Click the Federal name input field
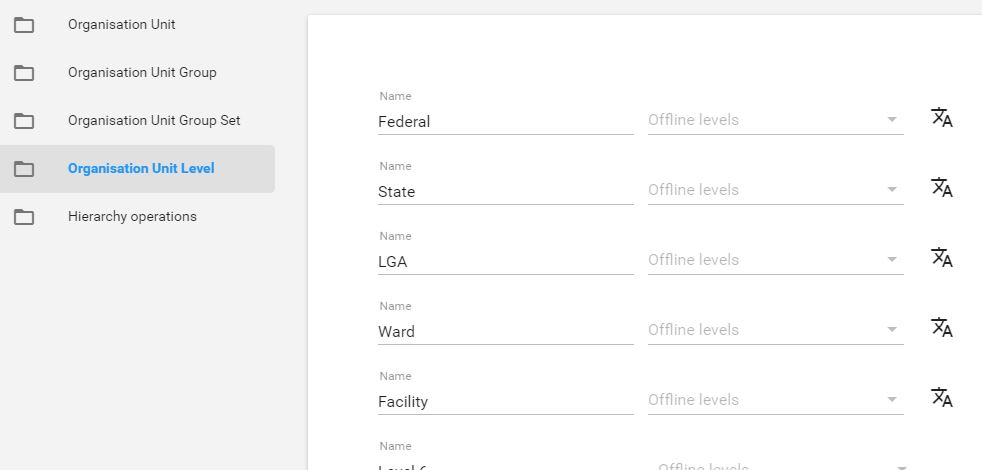982x470 pixels. point(505,122)
